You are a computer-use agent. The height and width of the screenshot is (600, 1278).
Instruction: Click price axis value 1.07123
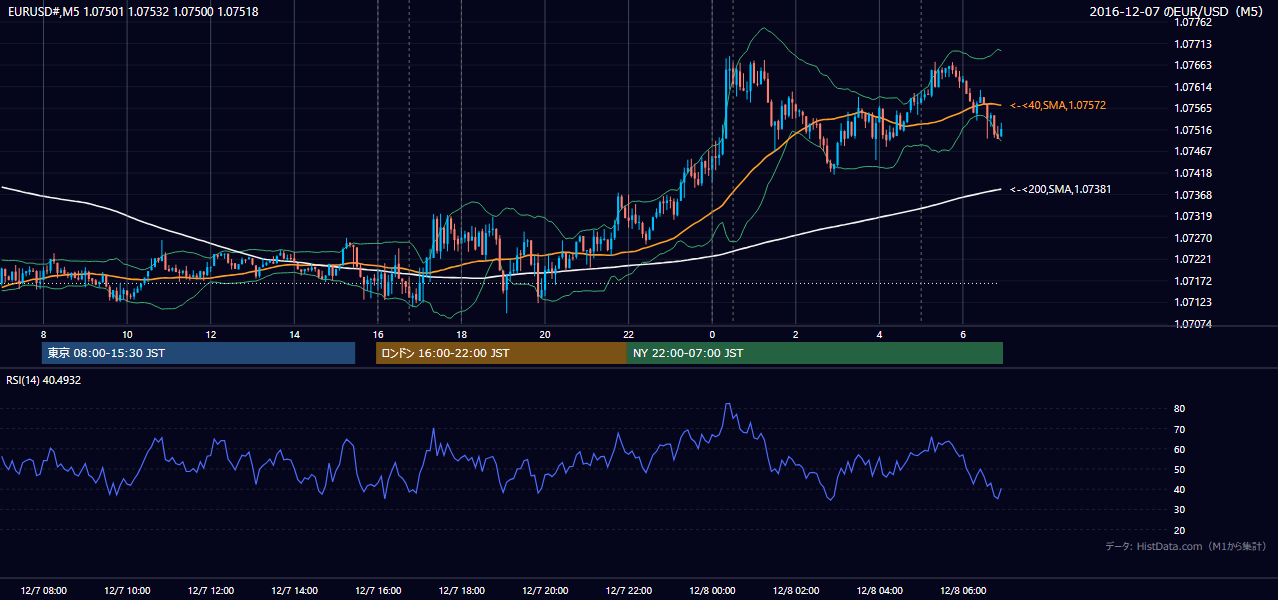coord(1193,302)
